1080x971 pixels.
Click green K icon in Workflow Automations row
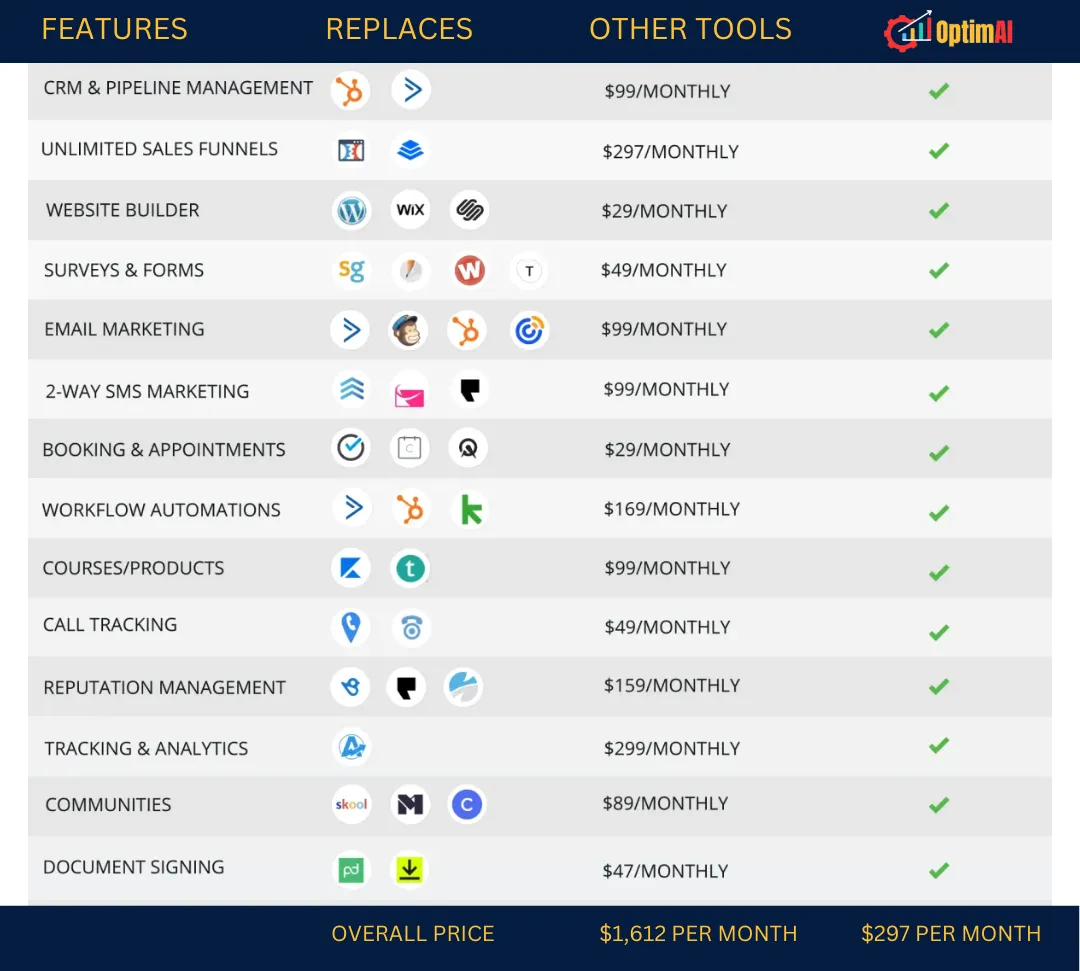(x=471, y=510)
